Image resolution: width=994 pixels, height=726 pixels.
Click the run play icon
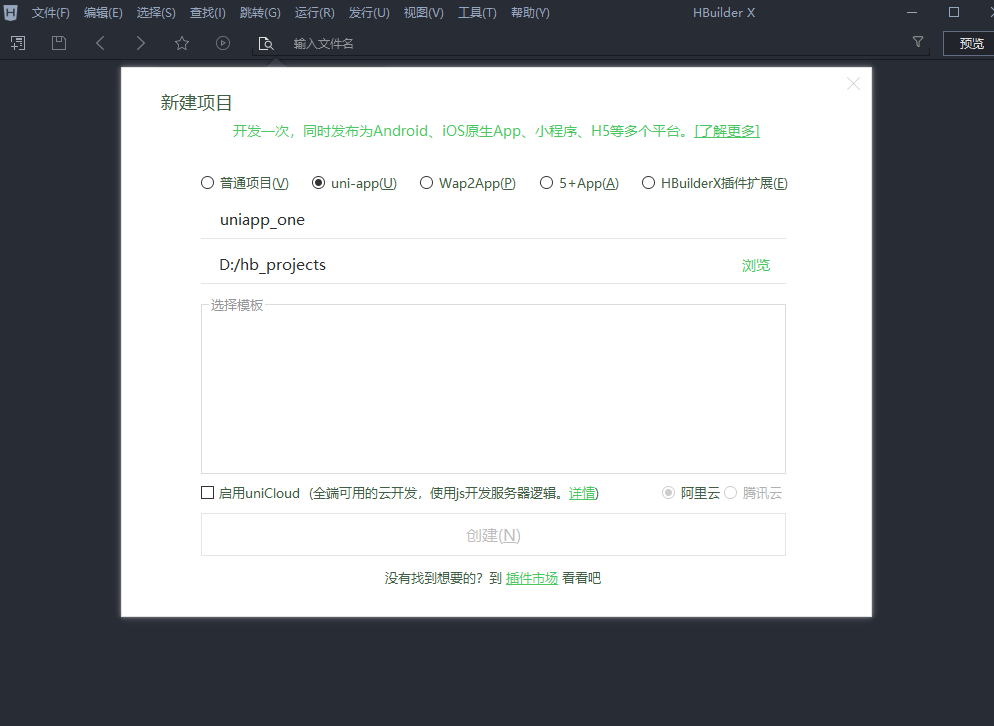(x=223, y=43)
